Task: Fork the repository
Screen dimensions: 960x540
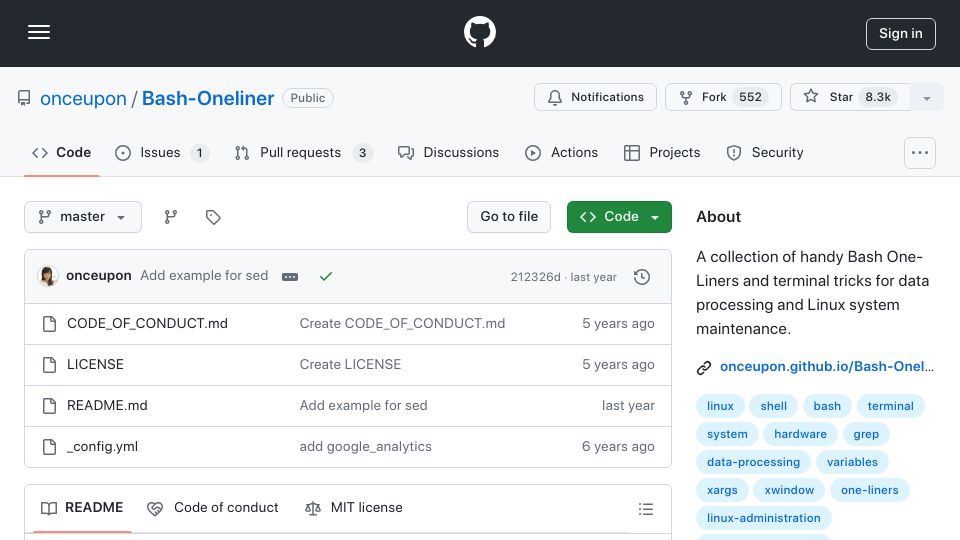Action: coord(723,97)
